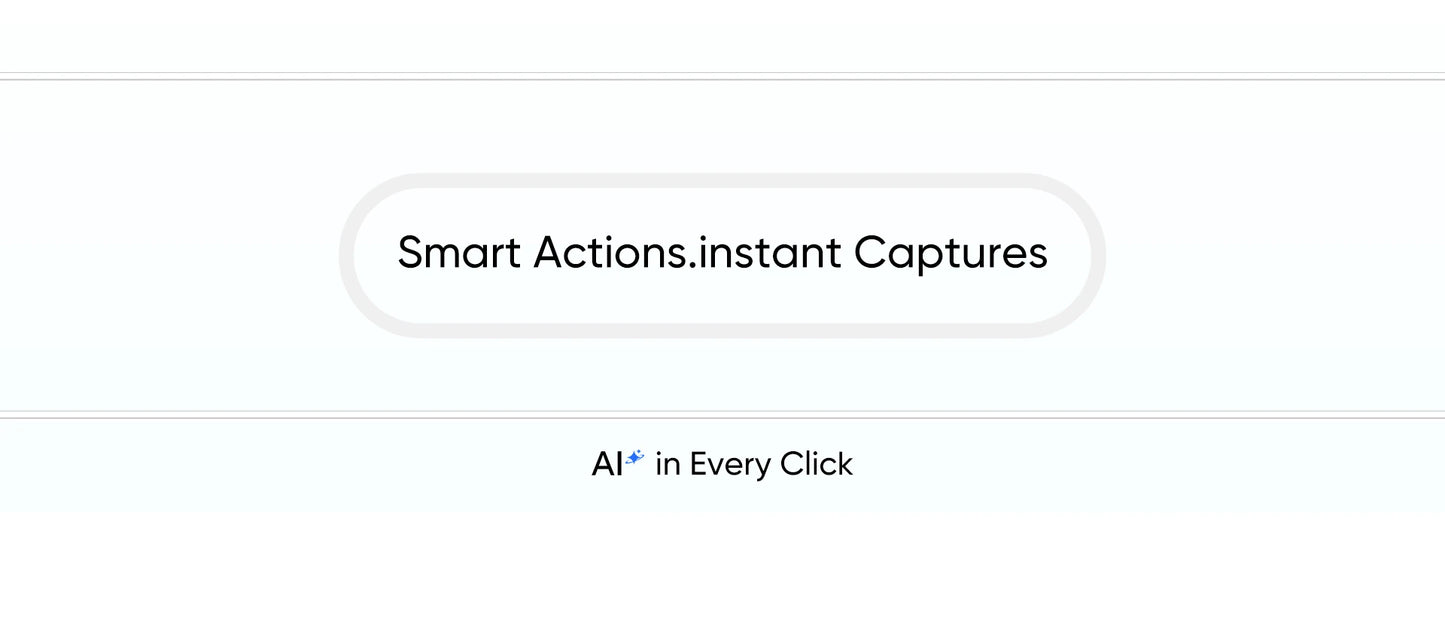Click the letter "S" starting "Smart"
Image resolution: width=1445 pixels, height=634 pixels.
click(x=408, y=253)
